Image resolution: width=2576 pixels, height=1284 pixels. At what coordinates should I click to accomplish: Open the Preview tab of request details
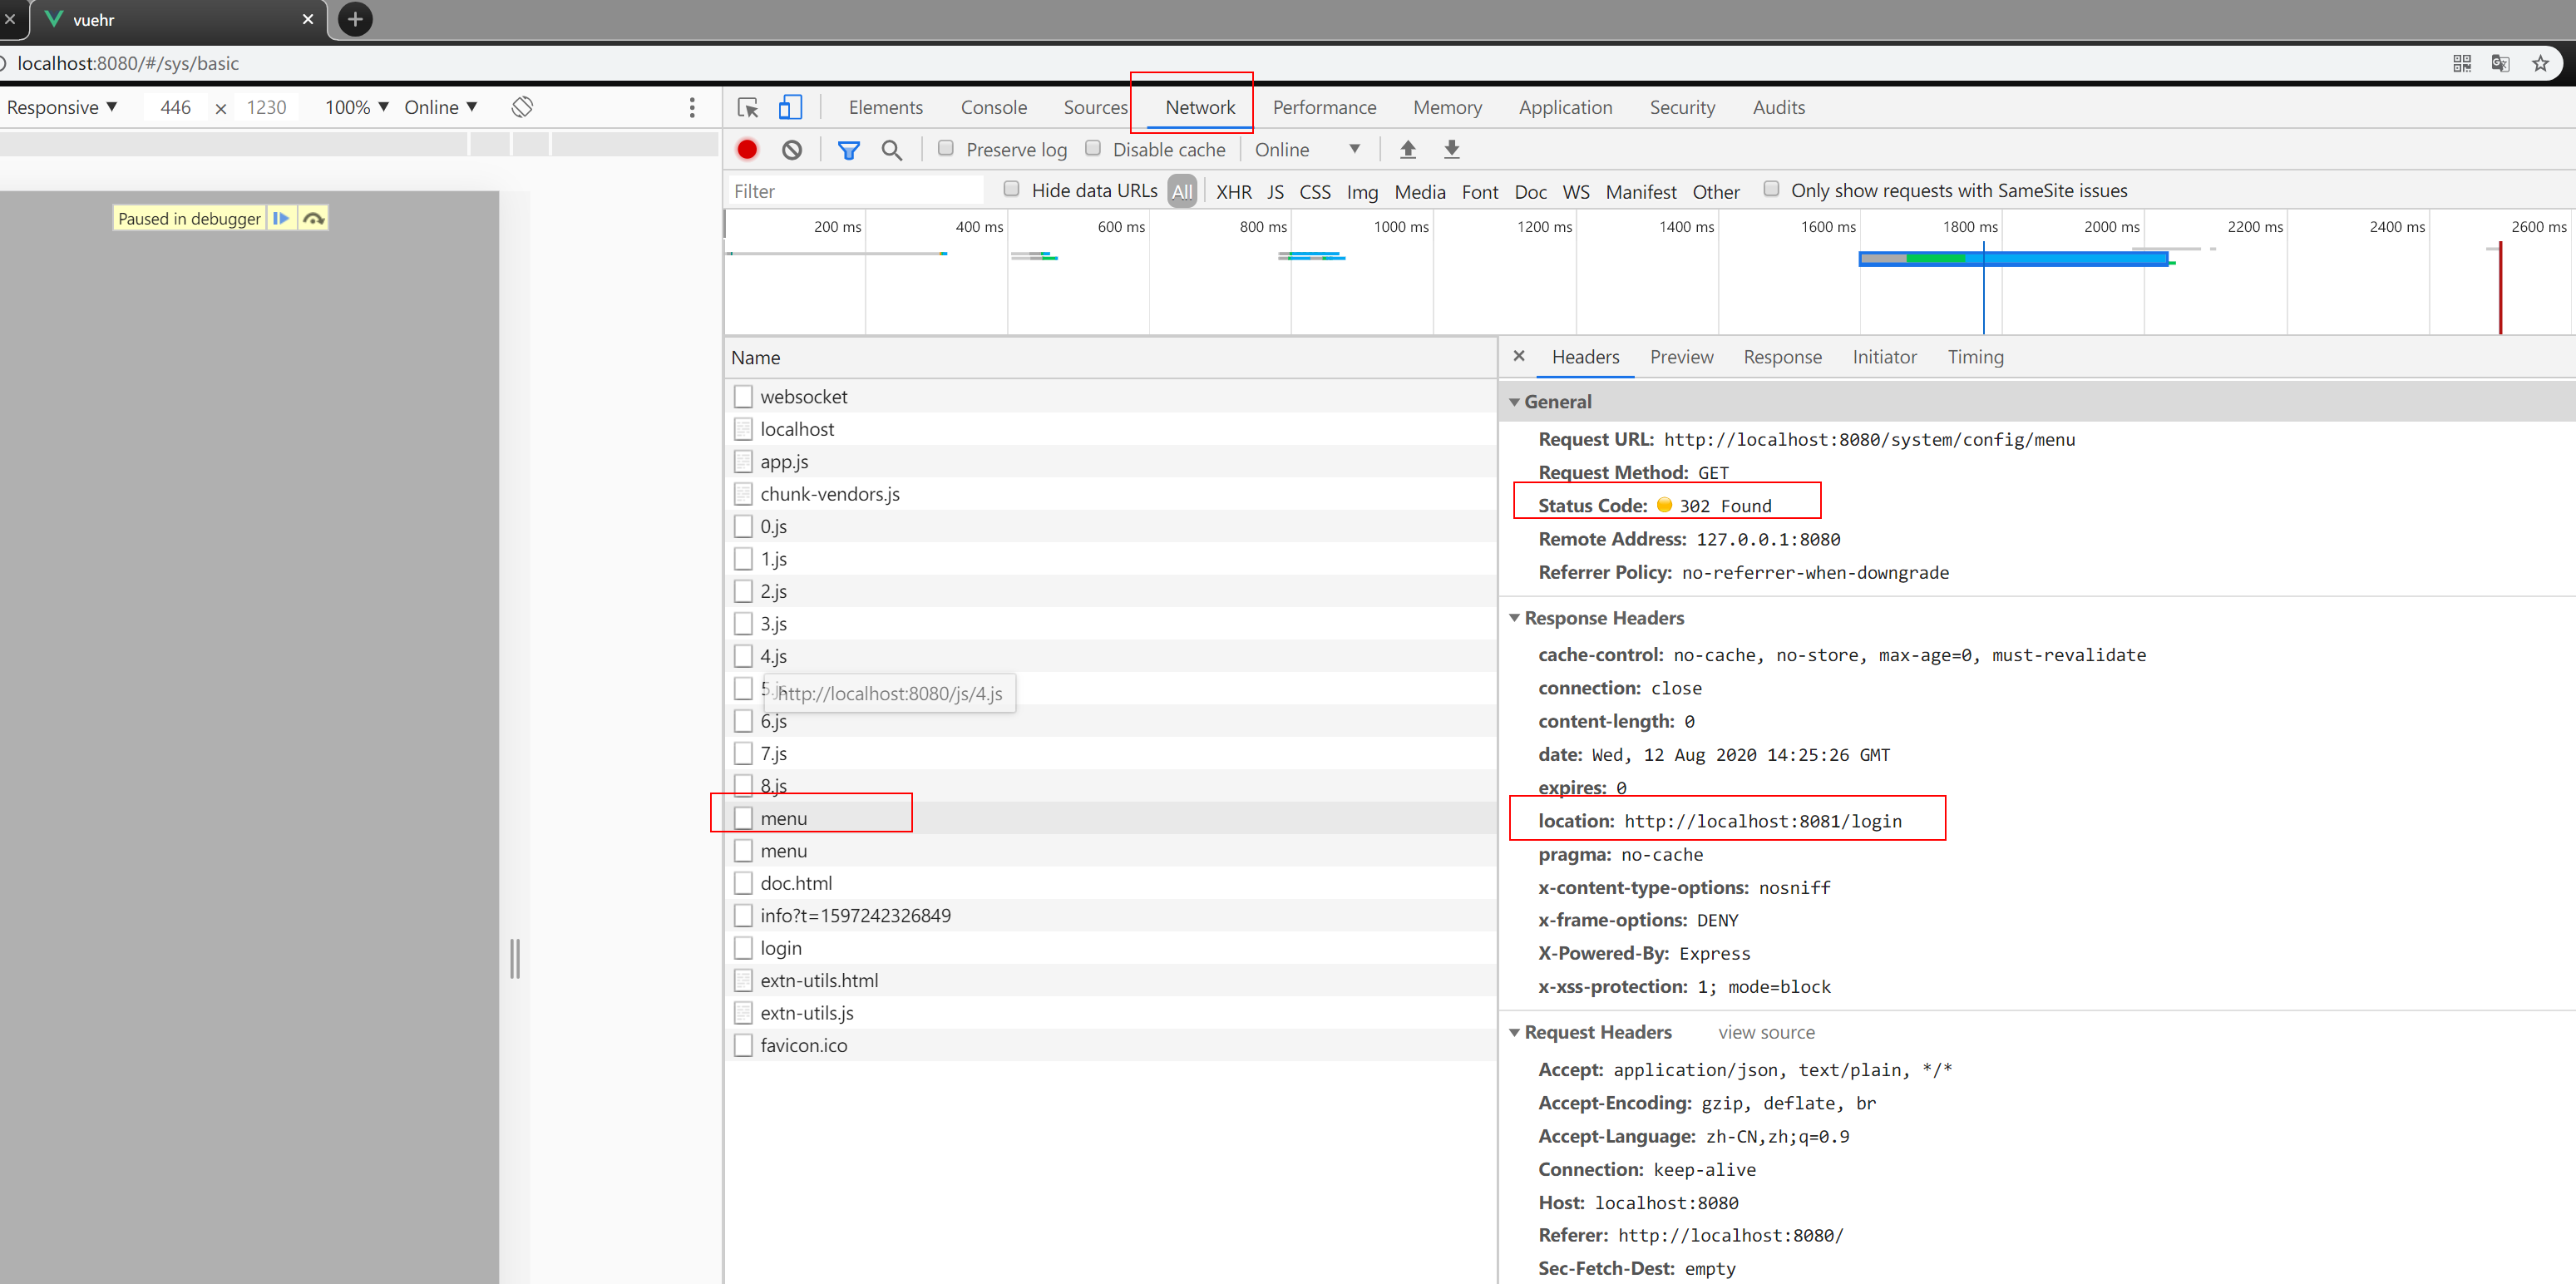click(1681, 357)
